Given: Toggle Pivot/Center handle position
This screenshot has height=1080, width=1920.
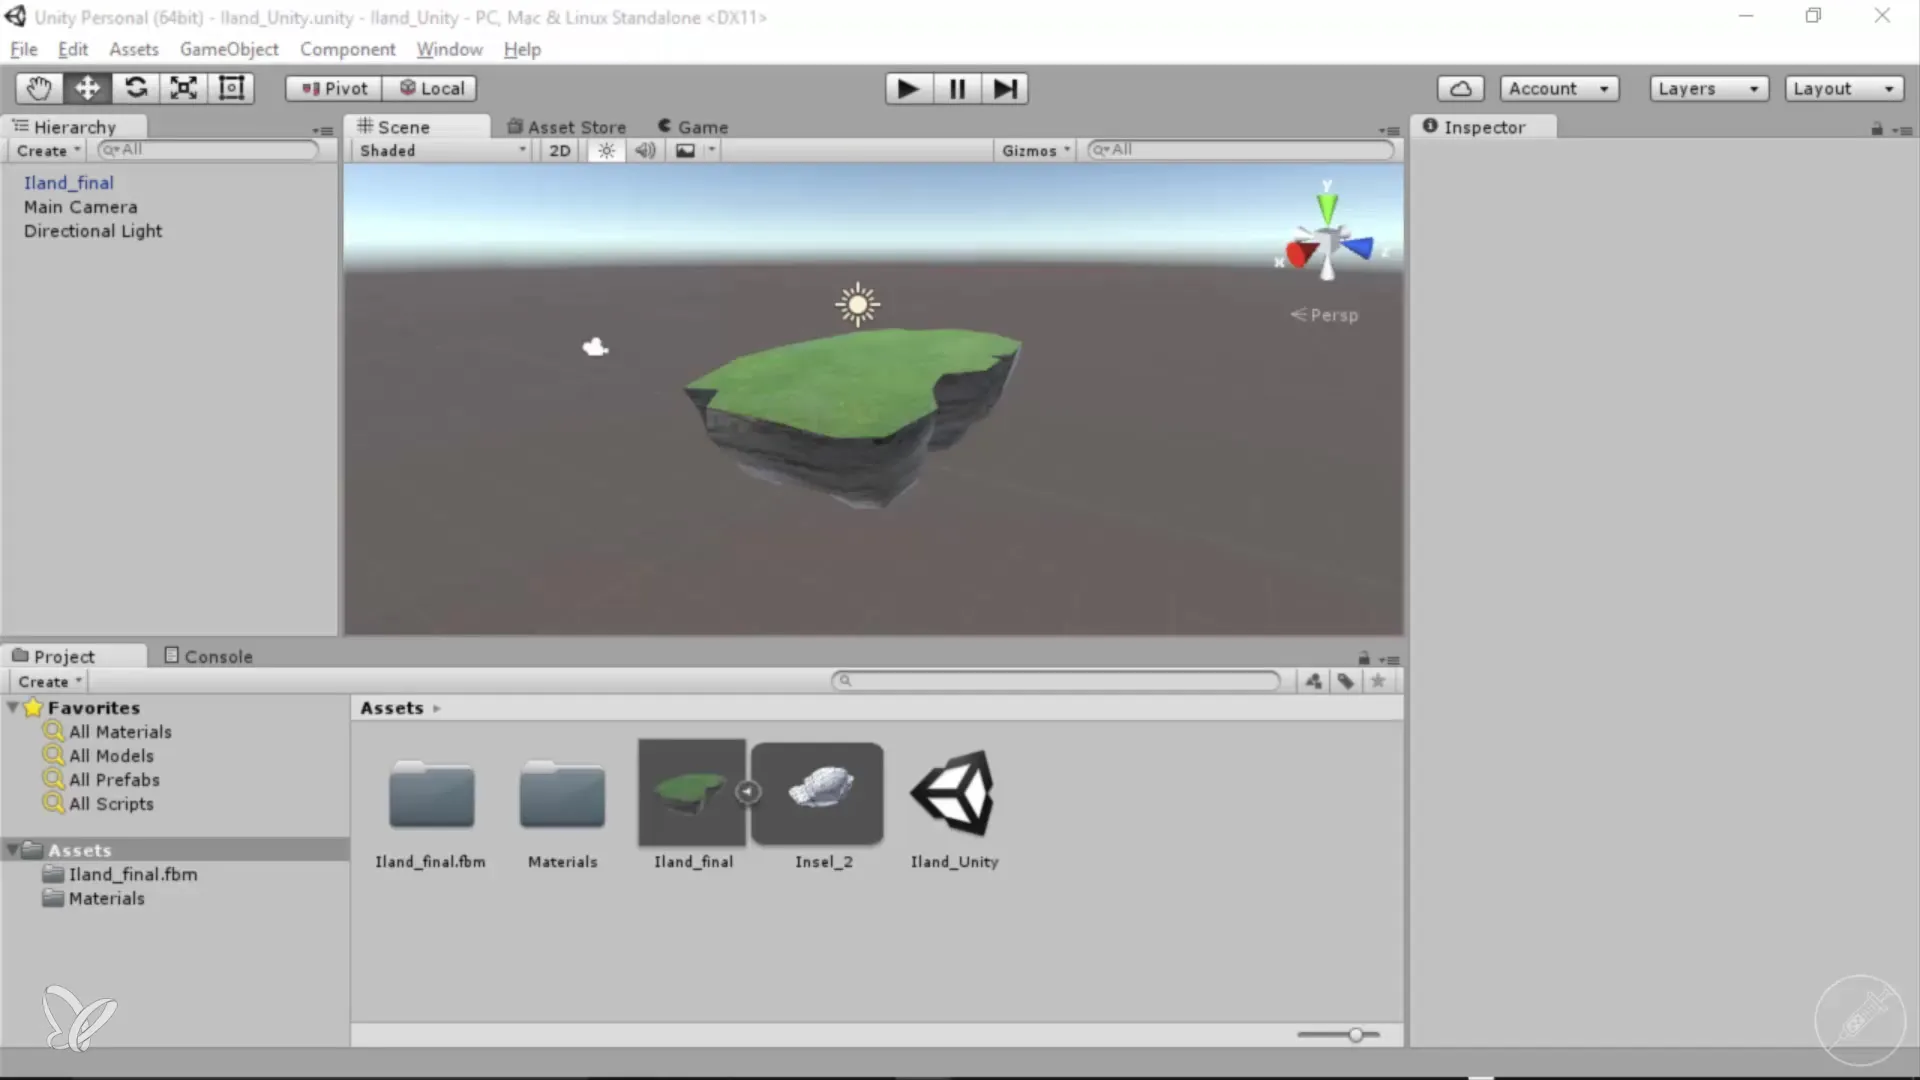Looking at the screenshot, I should [x=334, y=88].
